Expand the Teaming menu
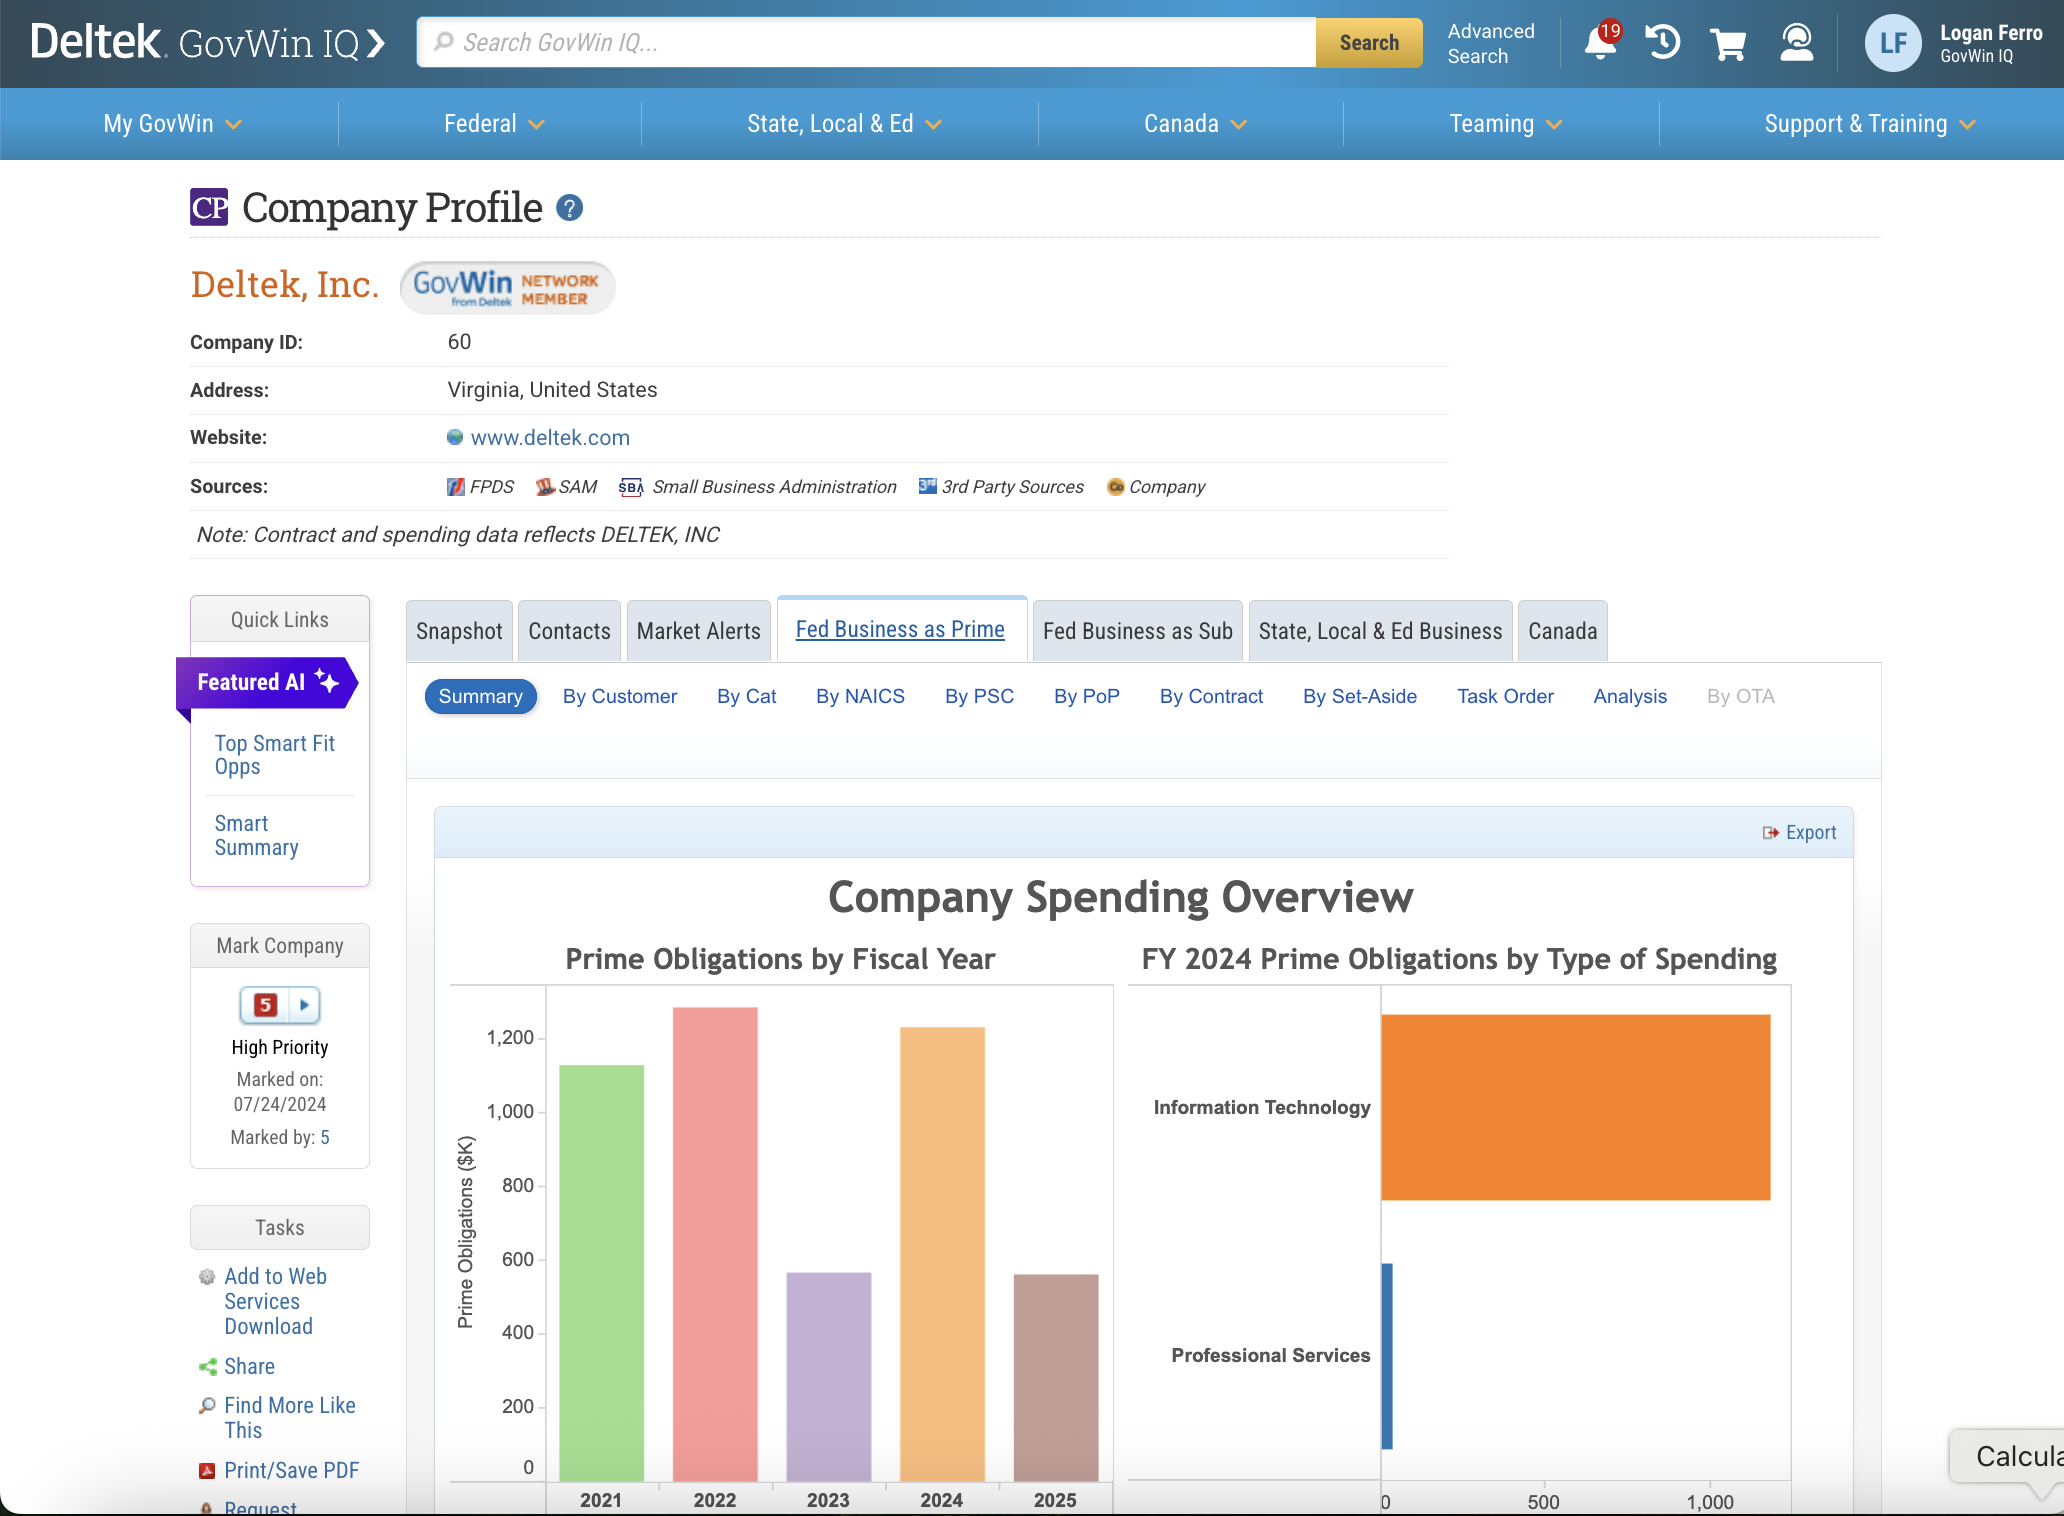Viewport: 2064px width, 1516px height. coord(1505,124)
